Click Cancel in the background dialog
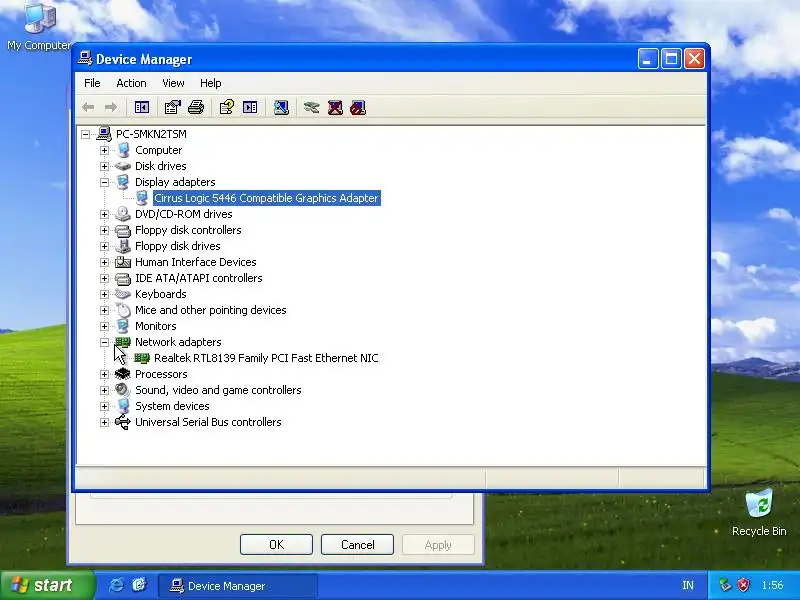The width and height of the screenshot is (800, 600). coord(357,545)
